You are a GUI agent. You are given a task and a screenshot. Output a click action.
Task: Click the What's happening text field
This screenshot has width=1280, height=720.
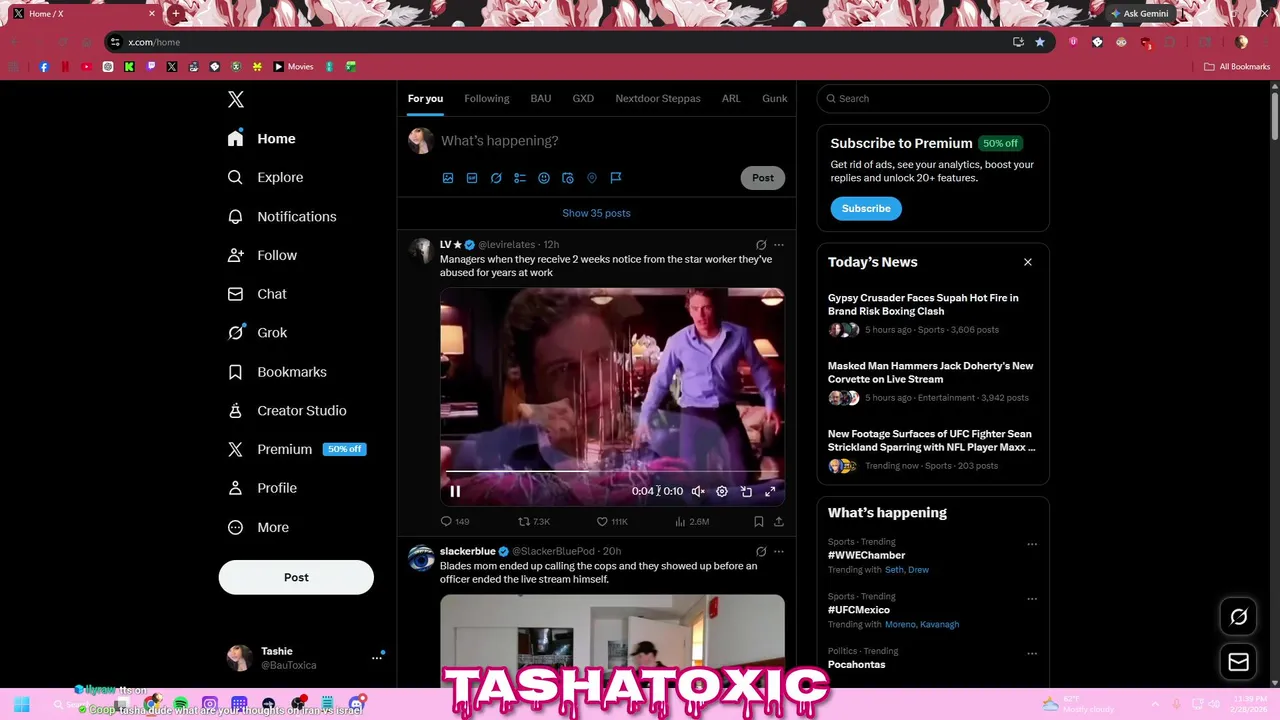click(x=610, y=141)
